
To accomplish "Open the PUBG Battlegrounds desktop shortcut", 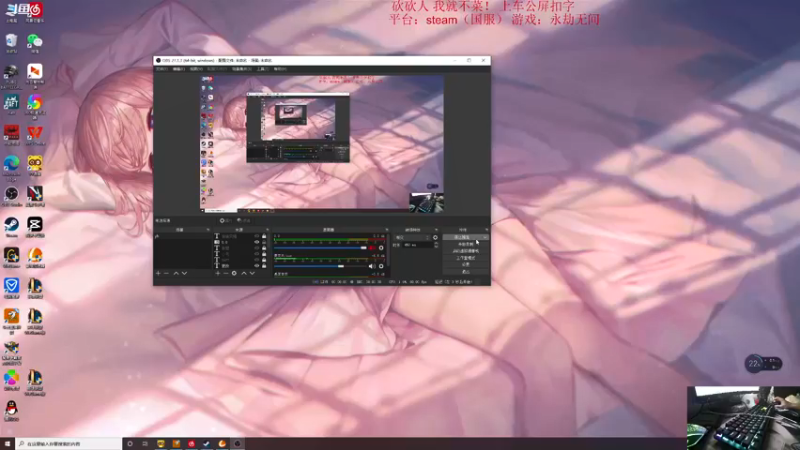I will tap(11, 77).
